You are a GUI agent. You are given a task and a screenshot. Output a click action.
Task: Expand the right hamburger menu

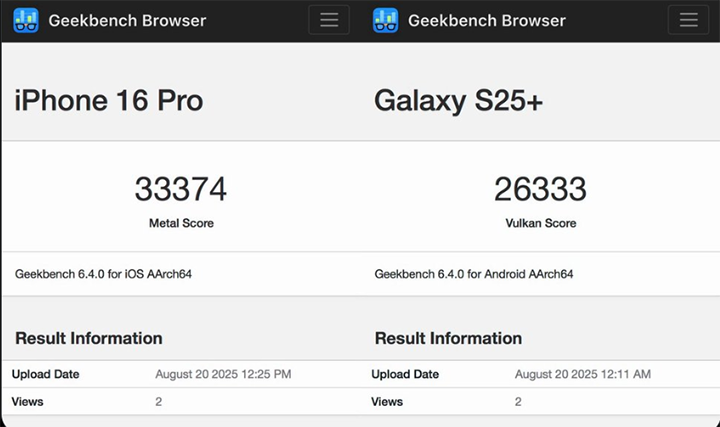pos(688,20)
